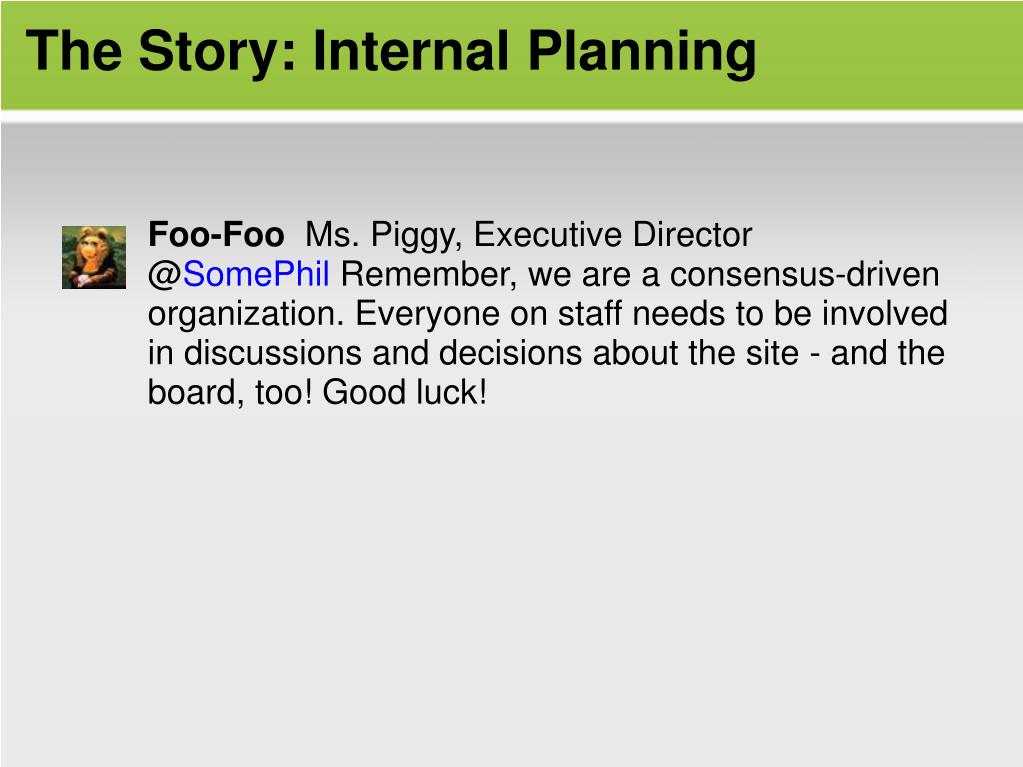Screen dimensions: 1023x767
Task: Select the 'Ms. Piggy, Executive Director' name text
Action: tap(528, 235)
